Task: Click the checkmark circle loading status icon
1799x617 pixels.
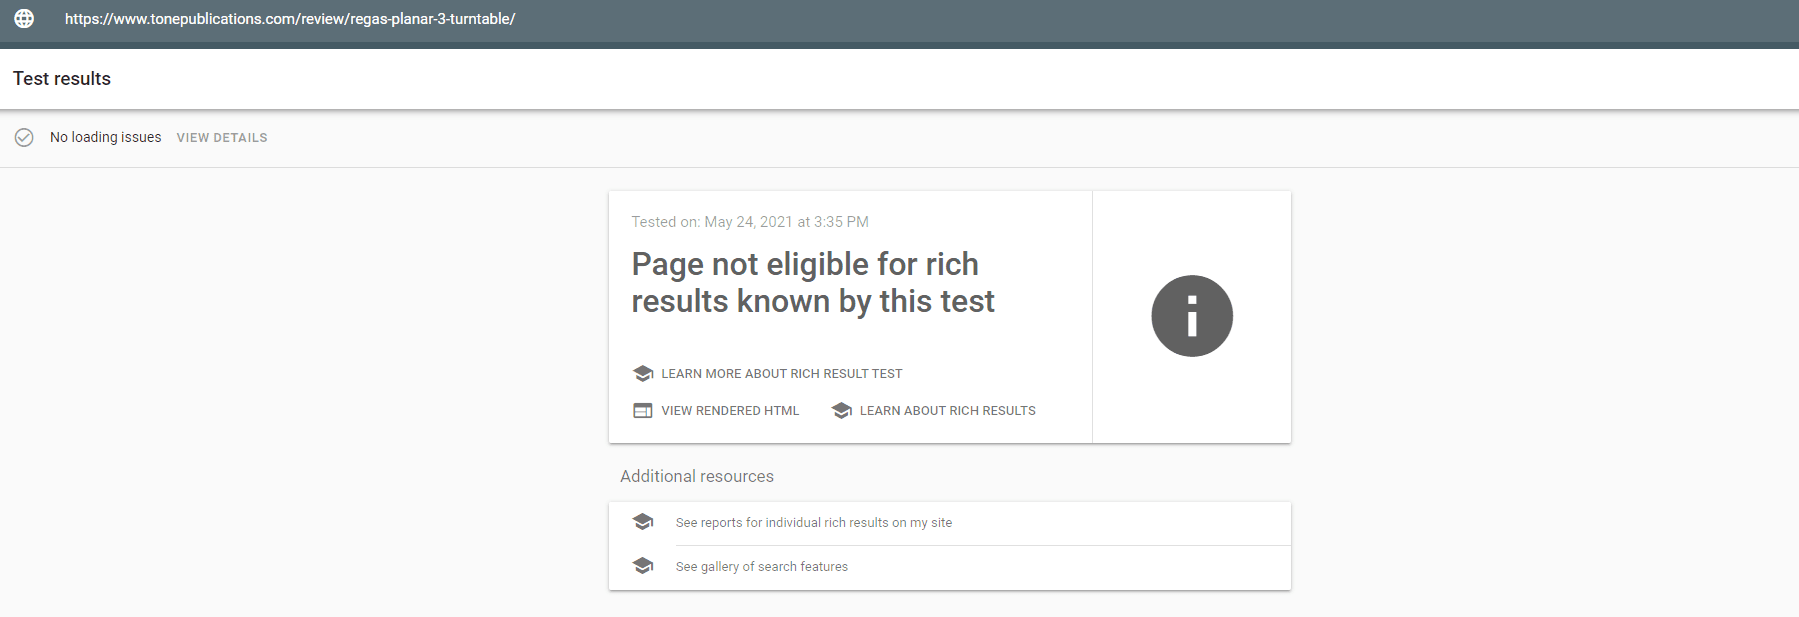Action: click(24, 137)
